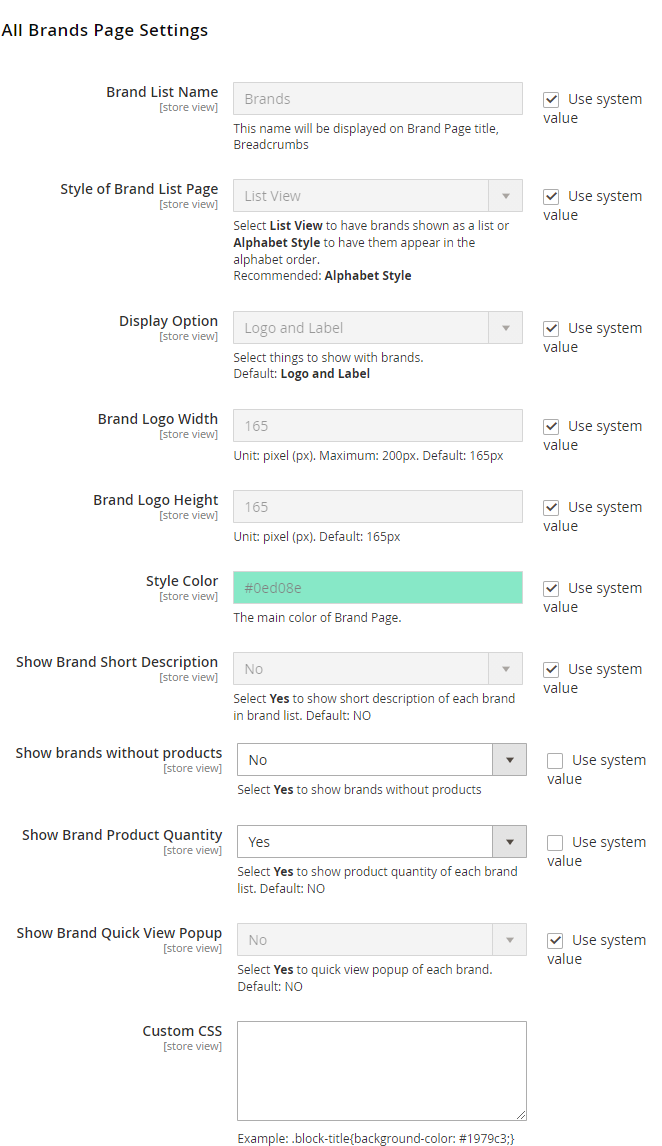Click the Show Brand Quick View Popup dropdown
The width and height of the screenshot is (662, 1146).
(x=381, y=940)
